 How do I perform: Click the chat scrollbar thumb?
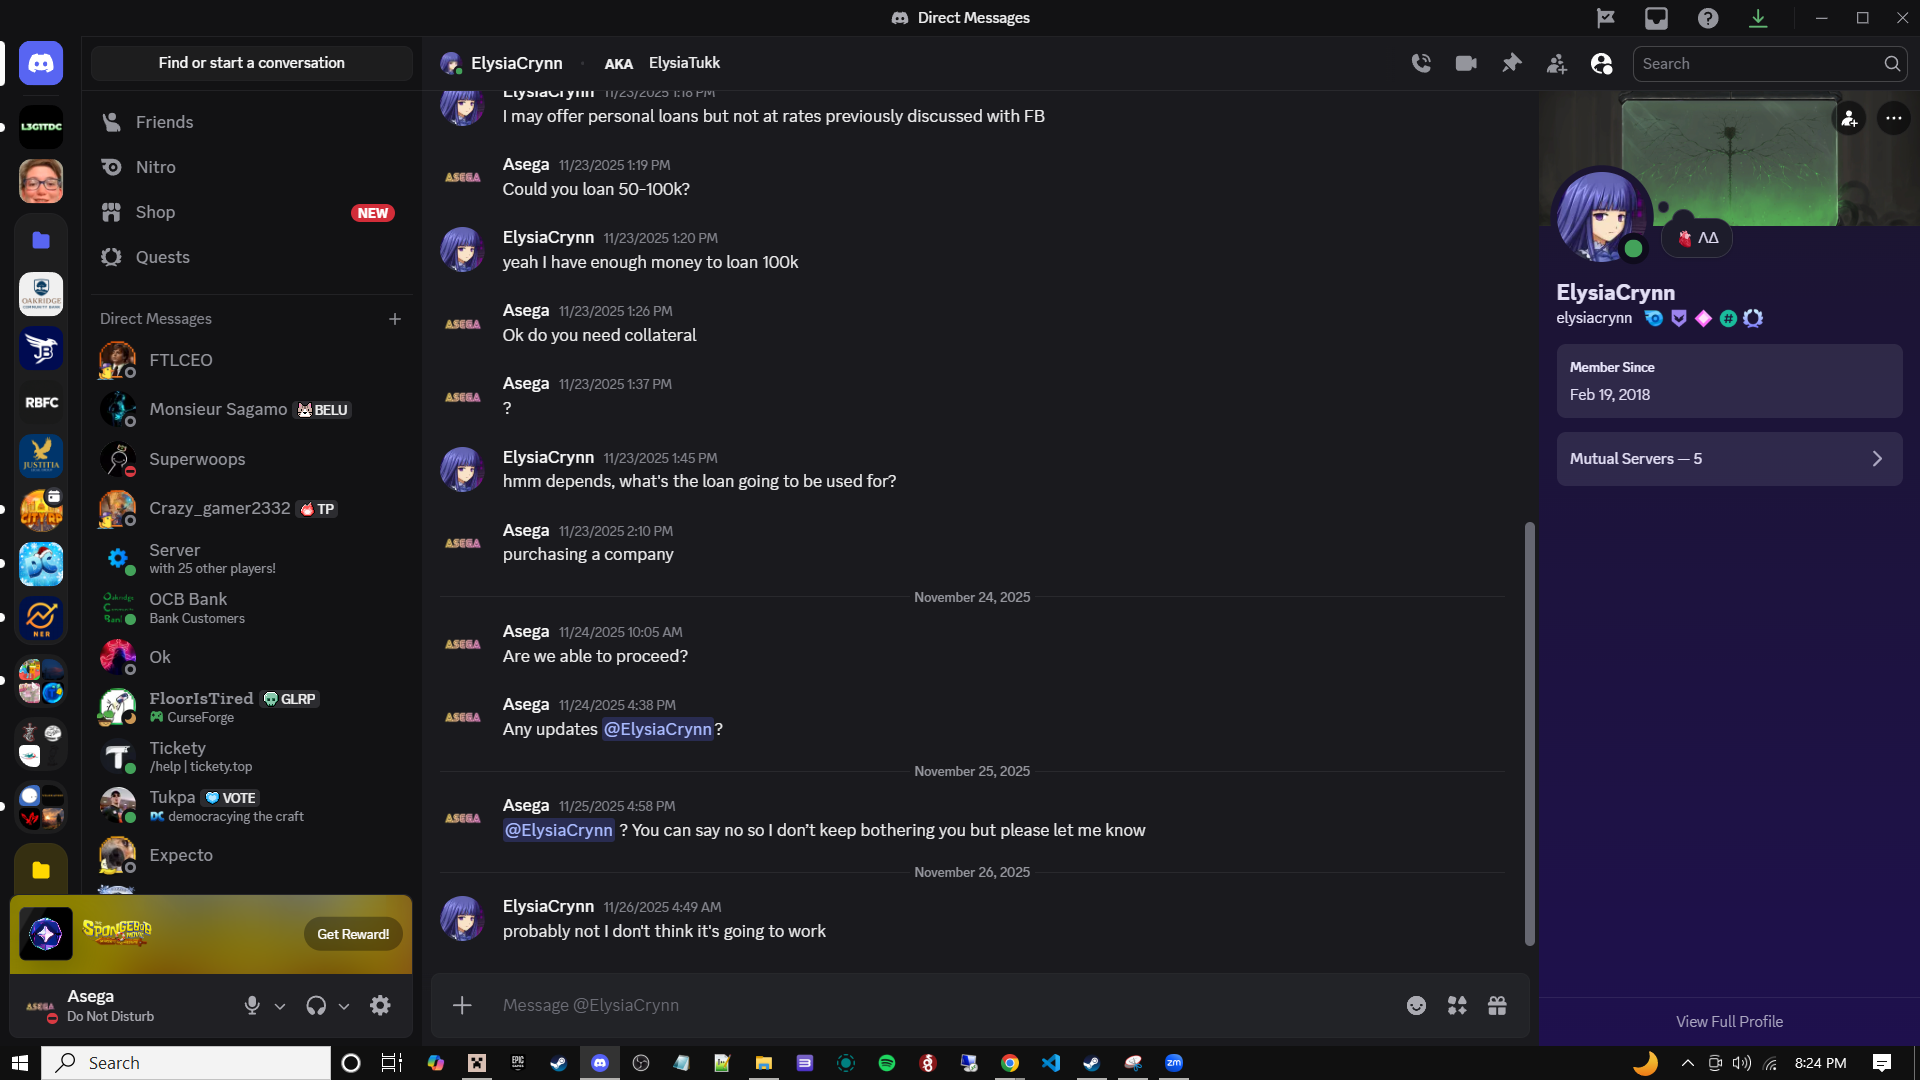[x=1529, y=732]
